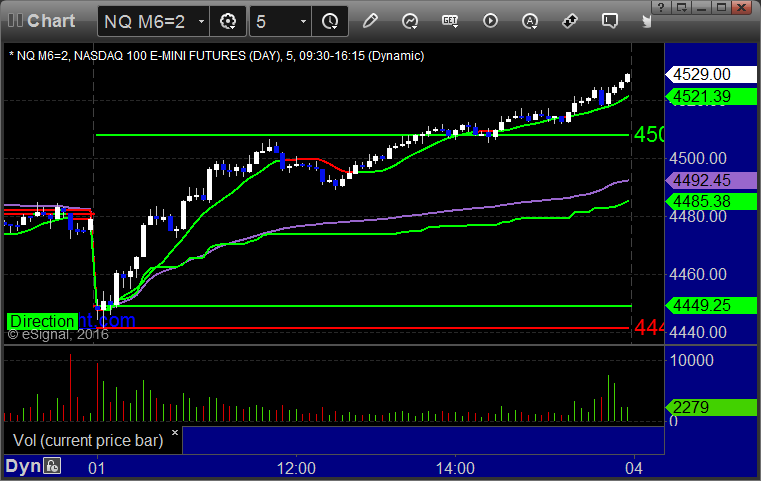Click the Dyn label on time axis
The image size is (761, 481).
point(23,466)
